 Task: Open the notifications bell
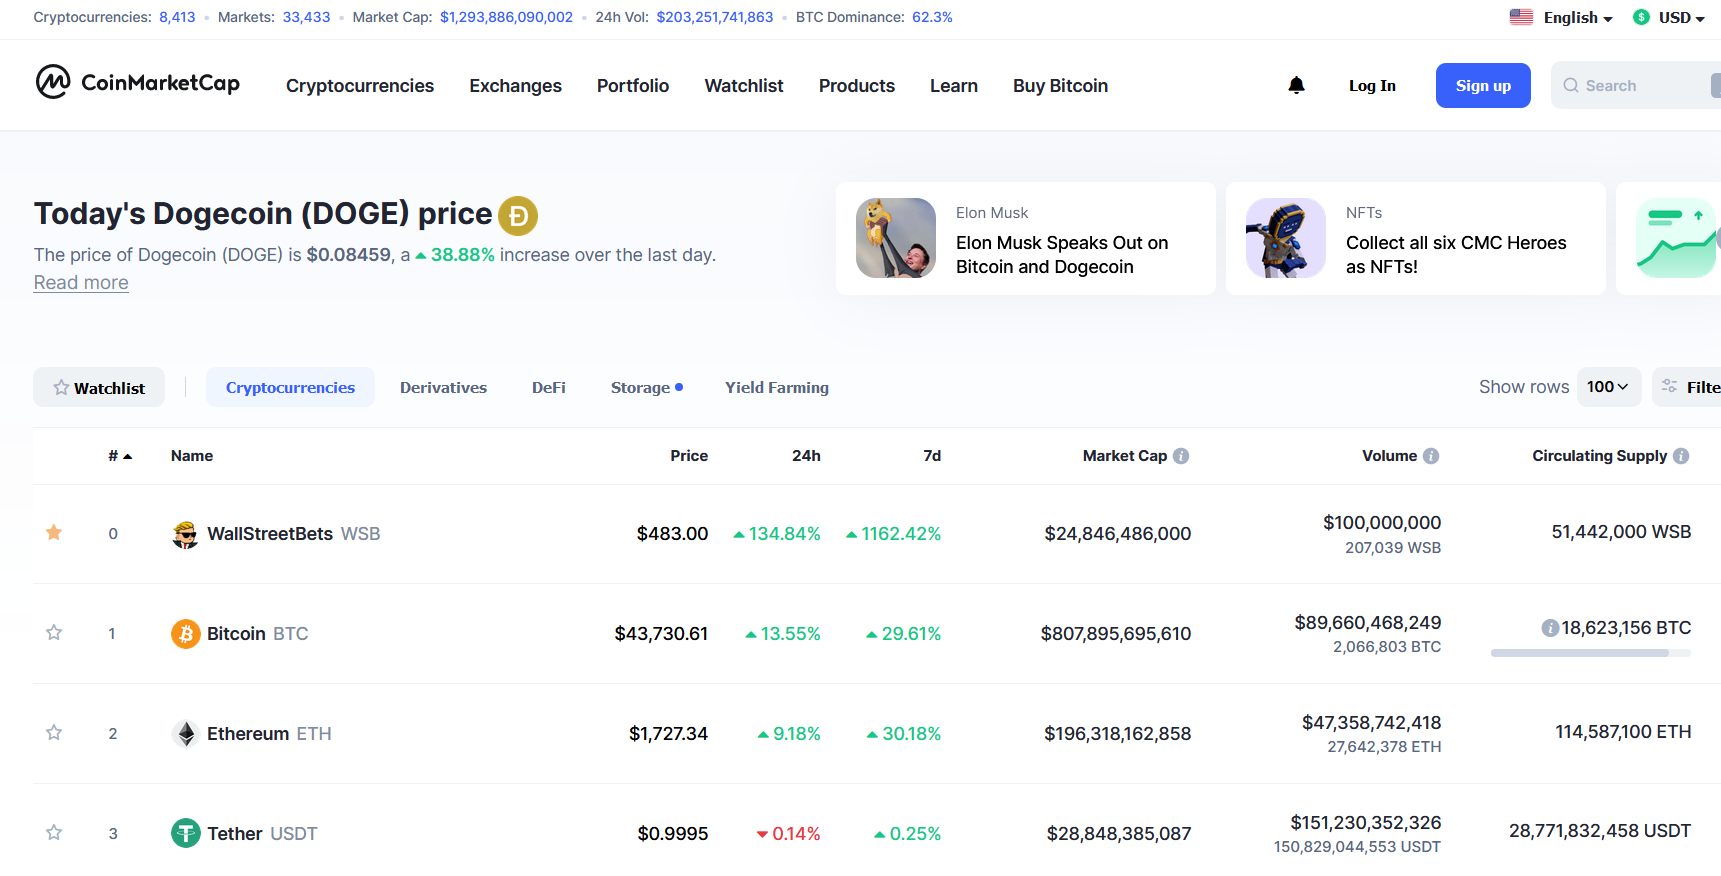coord(1296,85)
